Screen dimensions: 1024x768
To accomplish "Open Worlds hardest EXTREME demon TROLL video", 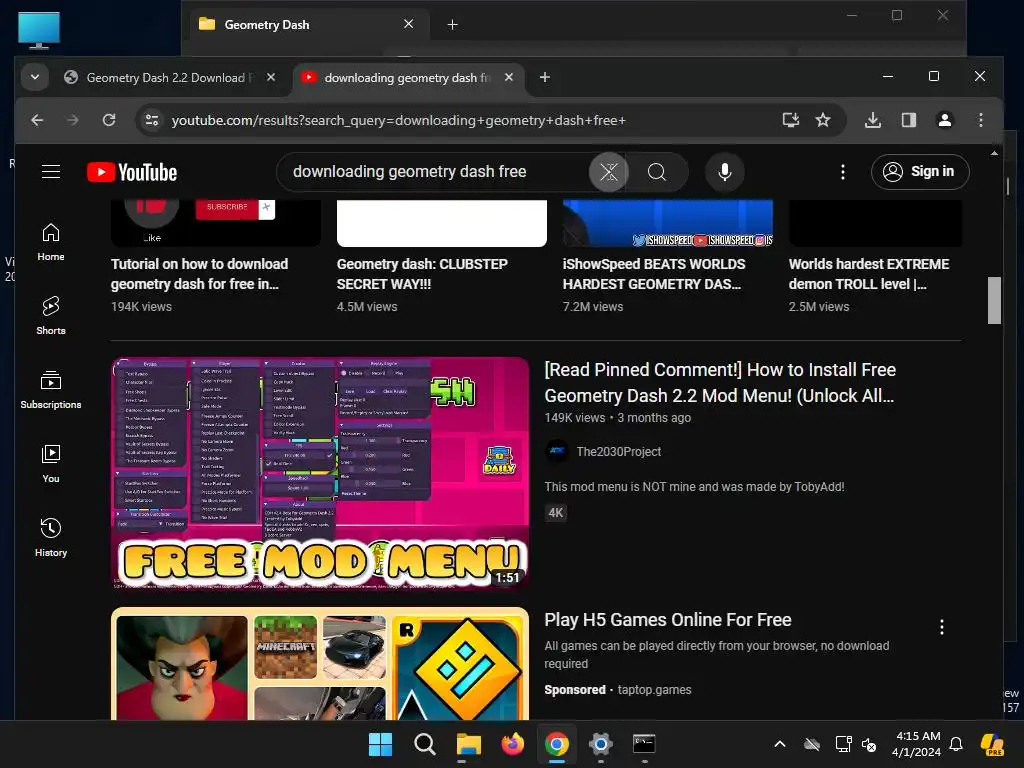I will [869, 274].
